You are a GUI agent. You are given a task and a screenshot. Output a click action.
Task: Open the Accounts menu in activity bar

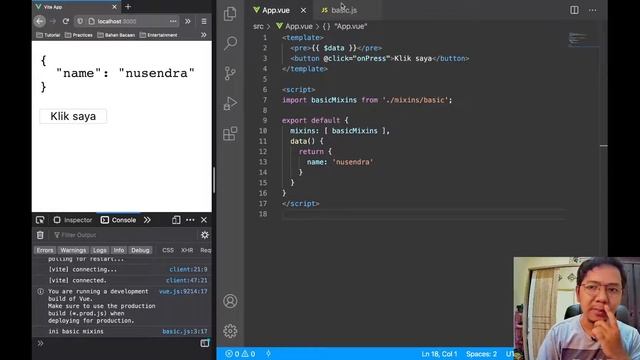coord(230,301)
